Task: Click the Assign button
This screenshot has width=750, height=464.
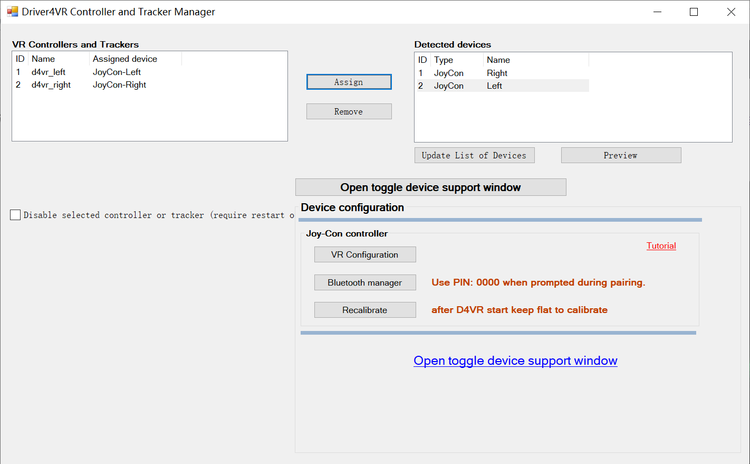Action: (349, 82)
